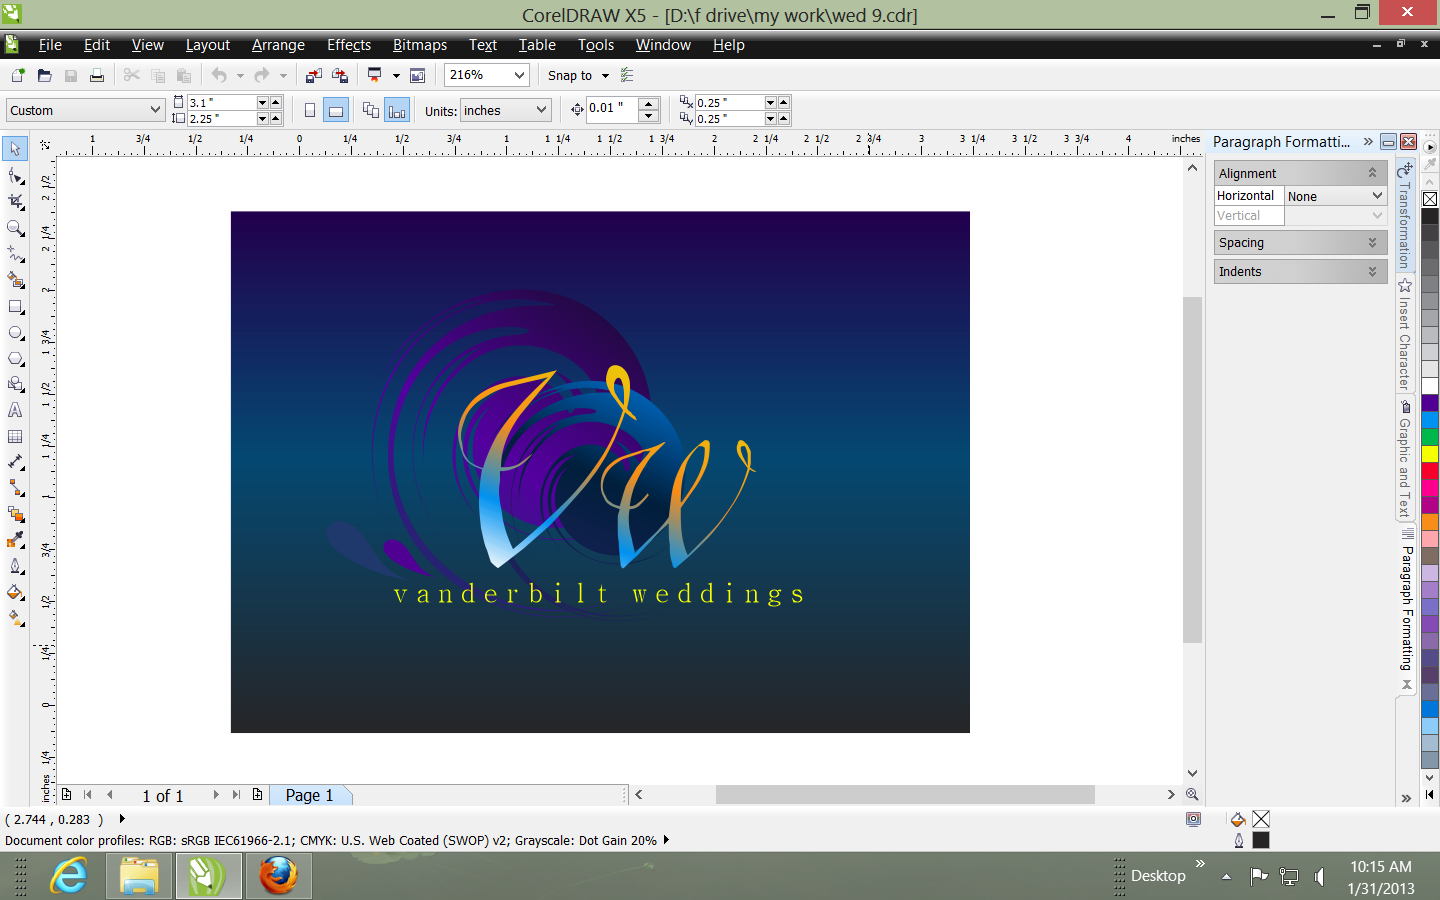Click the Snap to button
The width and height of the screenshot is (1440, 900).
(570, 75)
